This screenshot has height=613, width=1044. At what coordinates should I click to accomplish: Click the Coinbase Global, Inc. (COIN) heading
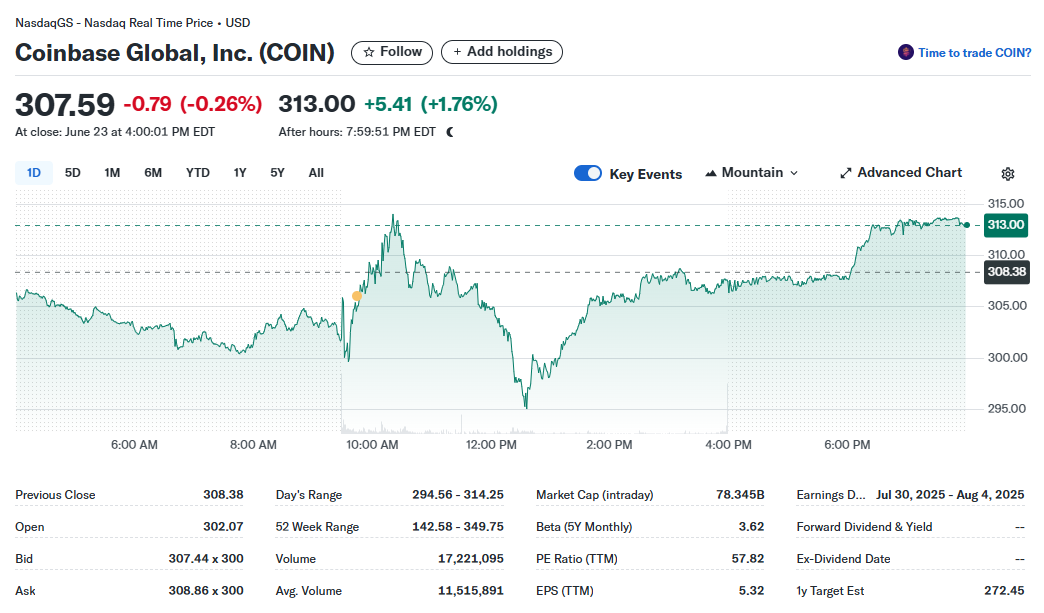coord(174,53)
